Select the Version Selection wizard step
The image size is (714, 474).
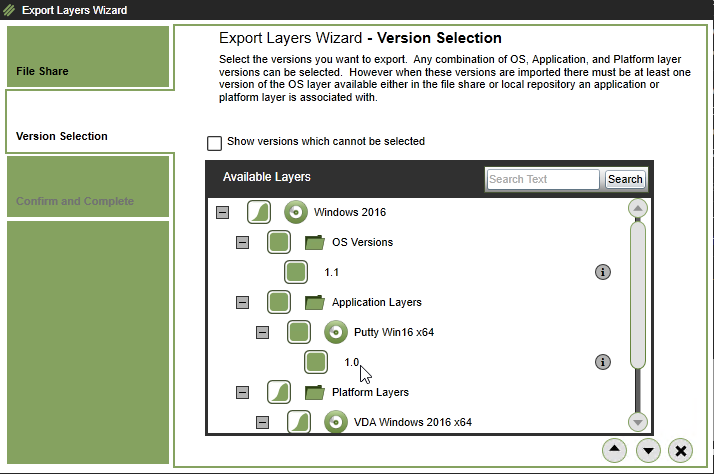coord(89,122)
